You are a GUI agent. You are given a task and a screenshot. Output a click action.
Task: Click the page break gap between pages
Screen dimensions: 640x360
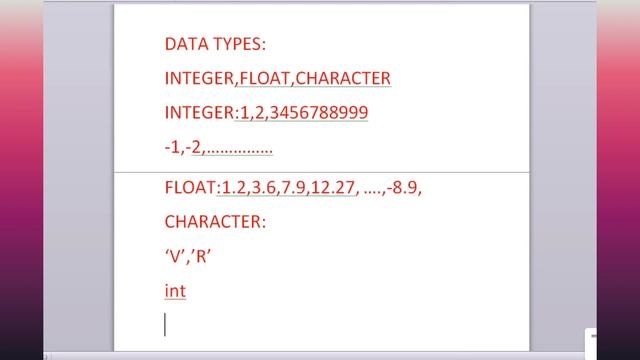tap(322, 172)
